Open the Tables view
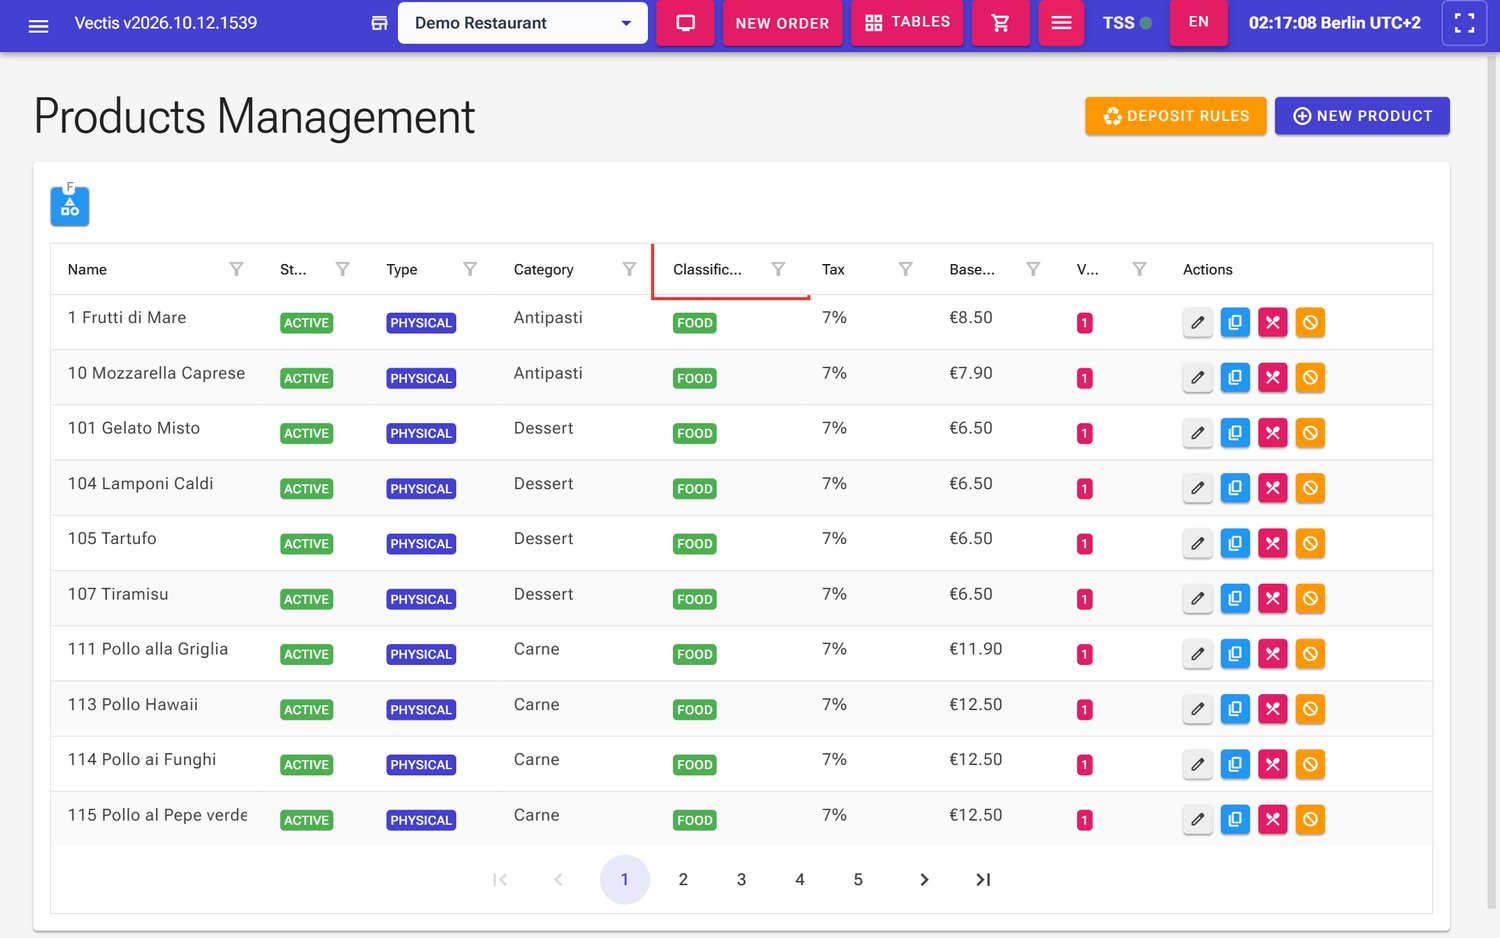 pos(907,23)
